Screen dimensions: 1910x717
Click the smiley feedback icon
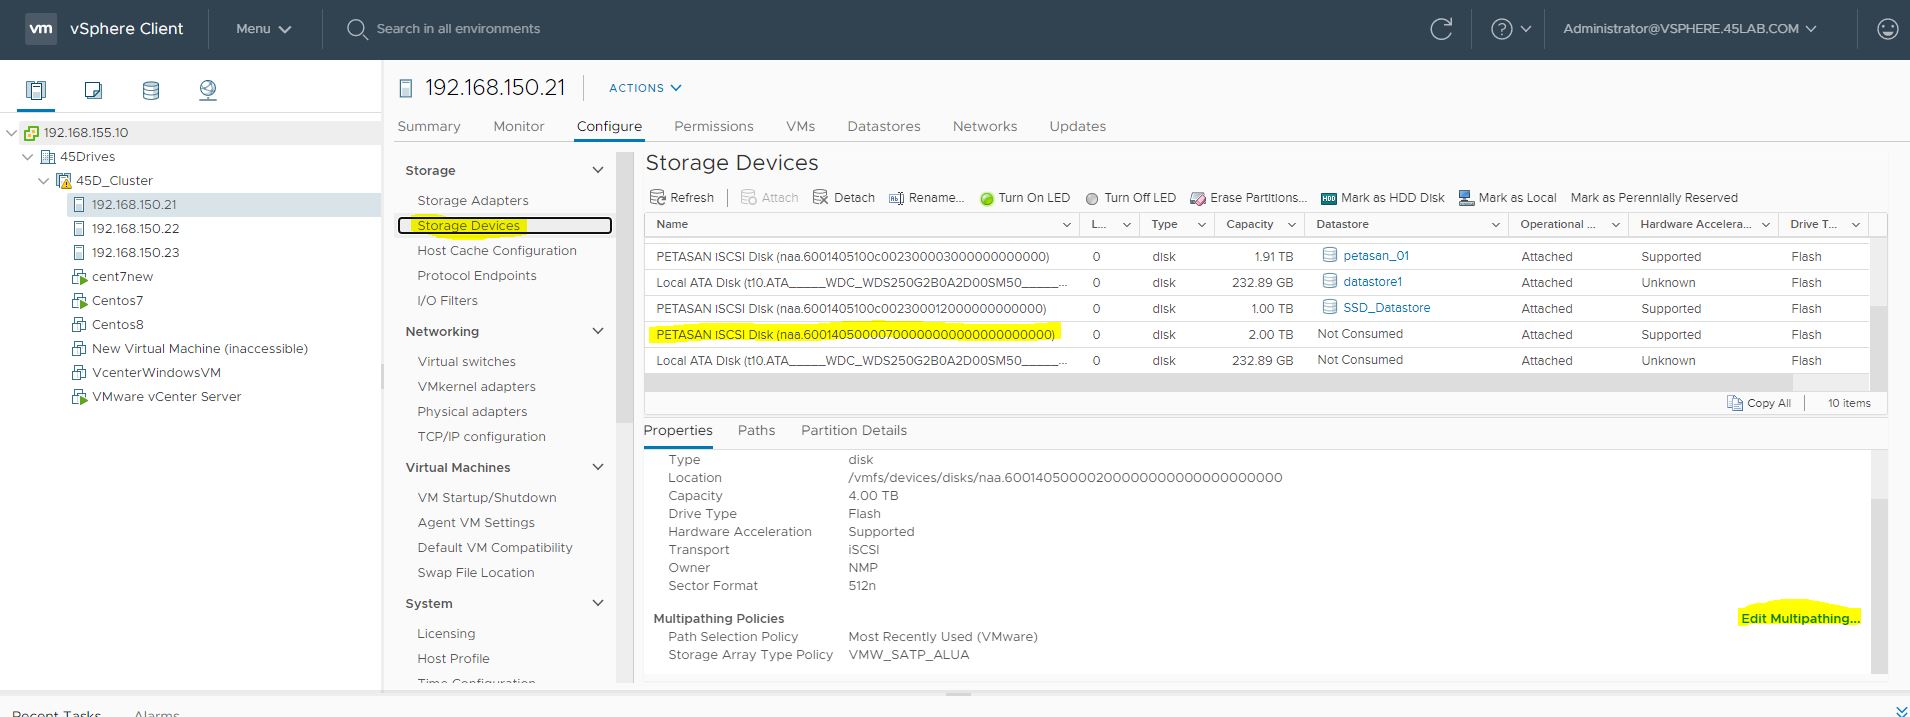tap(1887, 29)
